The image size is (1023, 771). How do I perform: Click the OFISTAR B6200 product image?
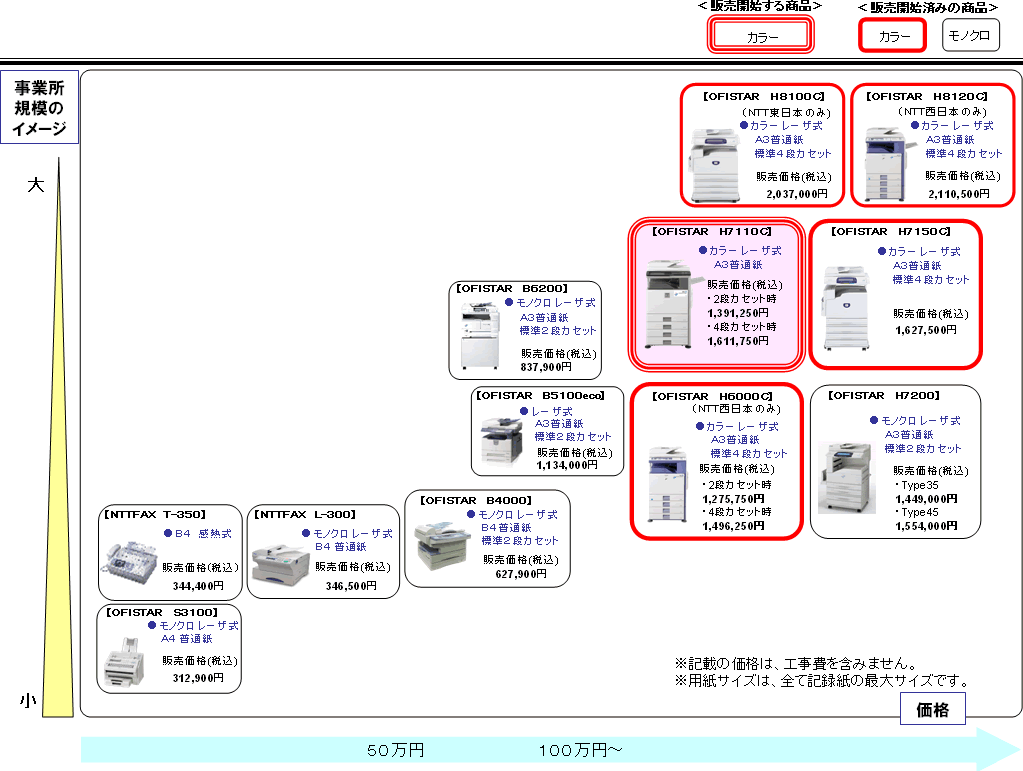pos(480,337)
